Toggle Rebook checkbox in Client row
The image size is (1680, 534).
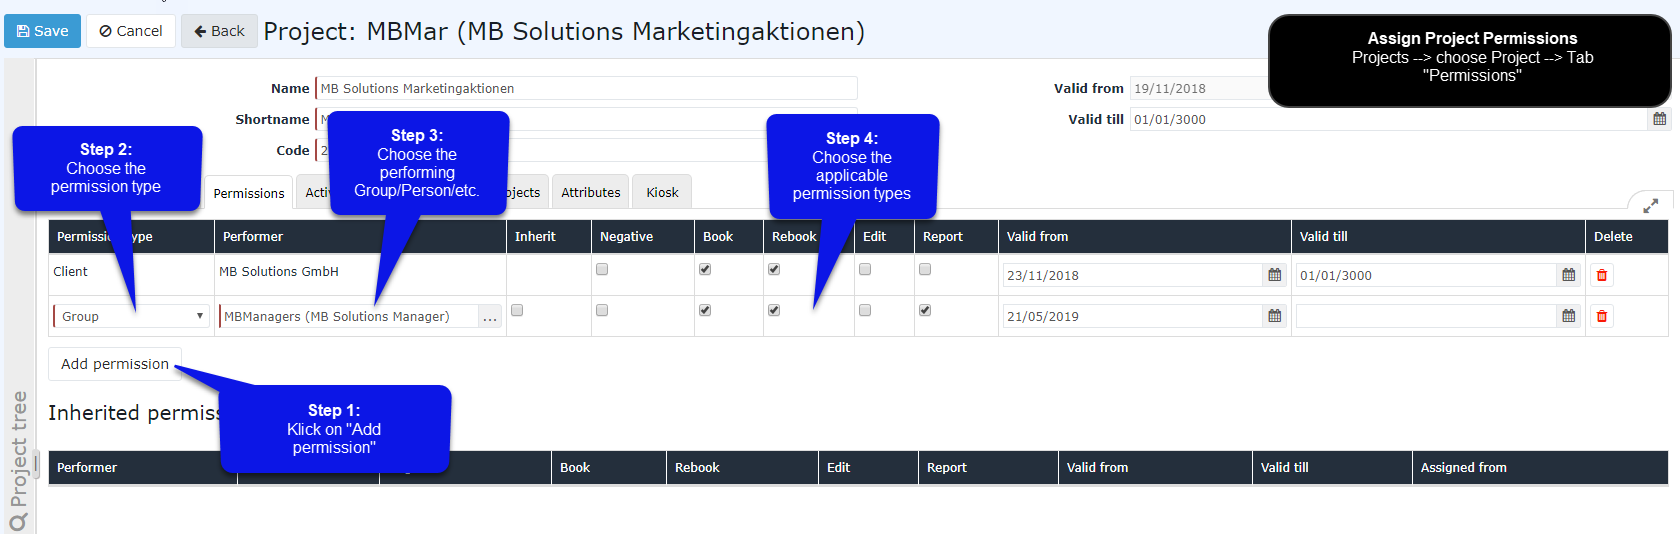[x=774, y=269]
